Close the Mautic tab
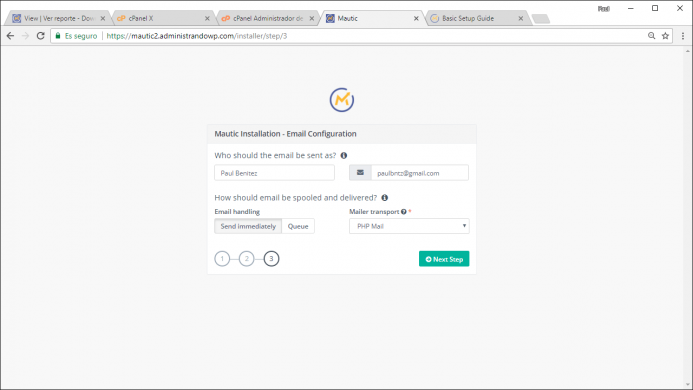Viewport: 693px width, 390px height. point(416,19)
